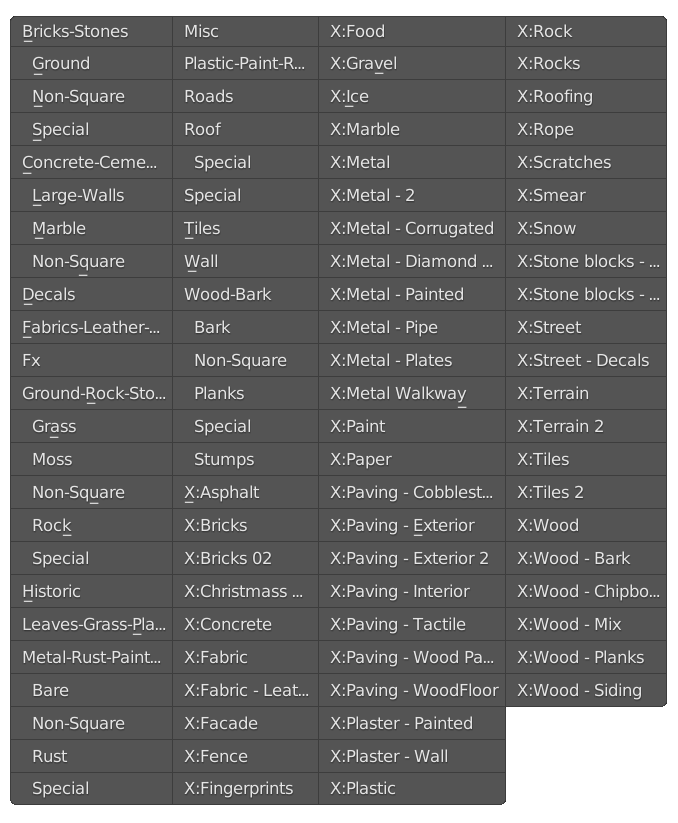678x823 pixels.
Task: Pick X:Street - Decals
Action: [x=586, y=361]
